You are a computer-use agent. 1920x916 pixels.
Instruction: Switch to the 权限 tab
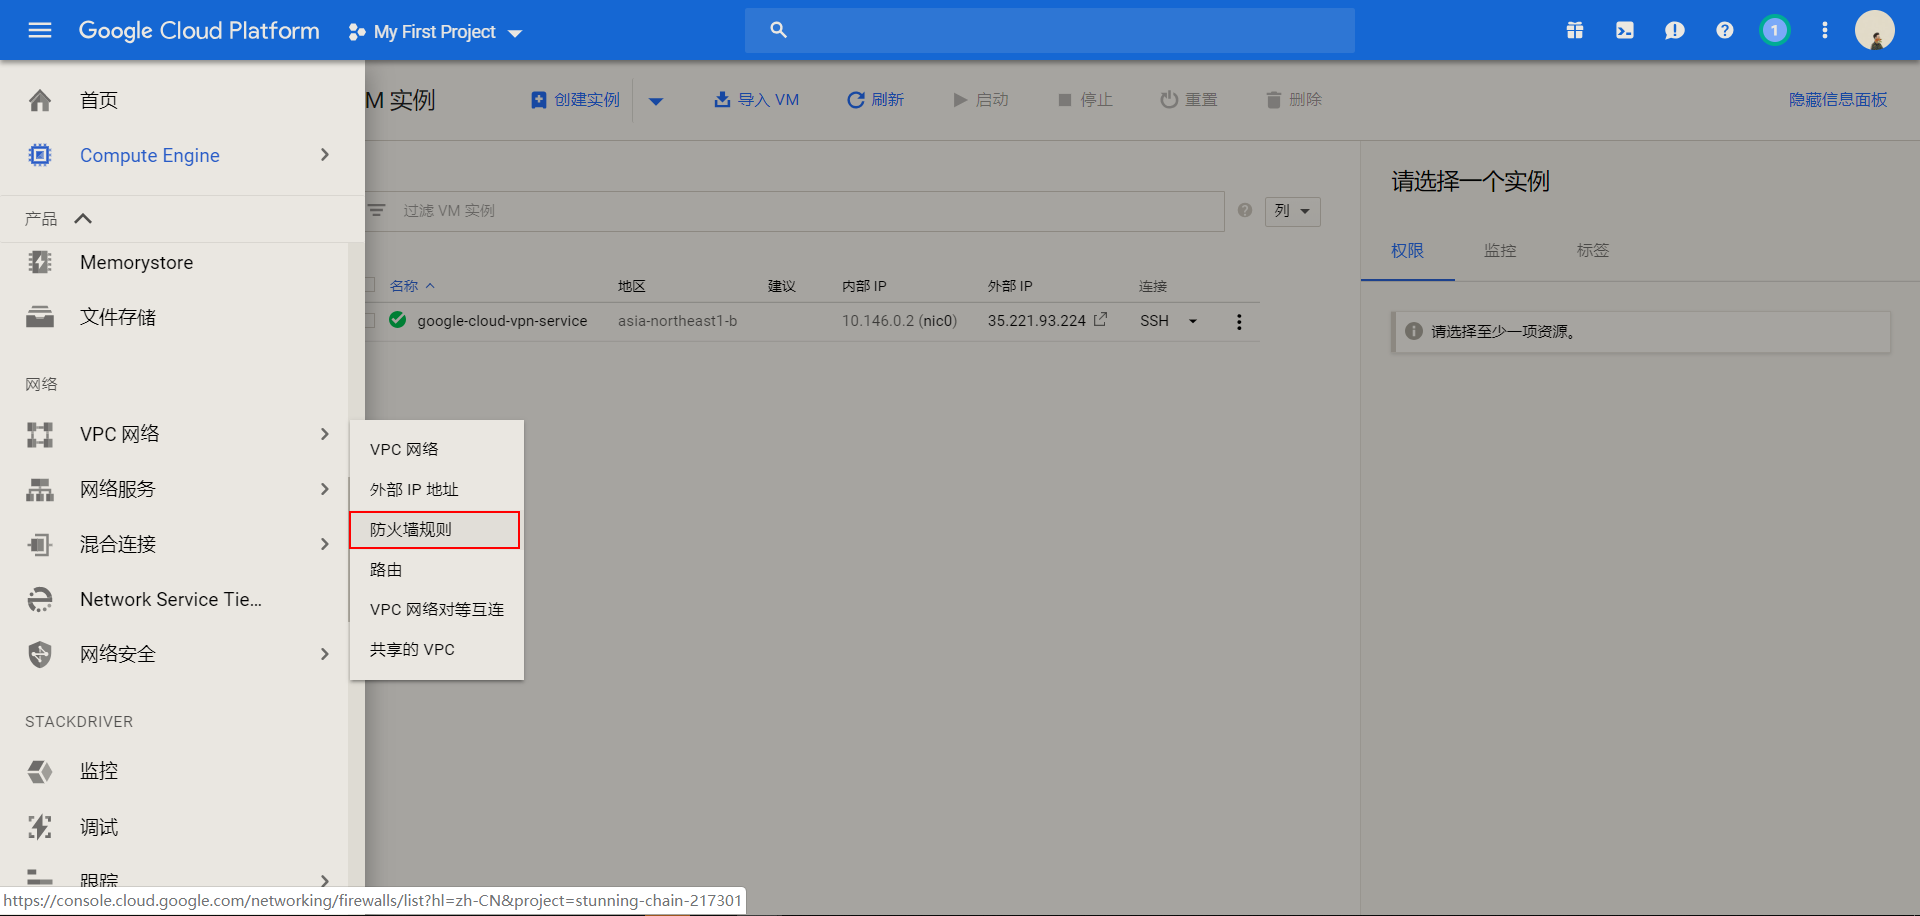[x=1407, y=251]
